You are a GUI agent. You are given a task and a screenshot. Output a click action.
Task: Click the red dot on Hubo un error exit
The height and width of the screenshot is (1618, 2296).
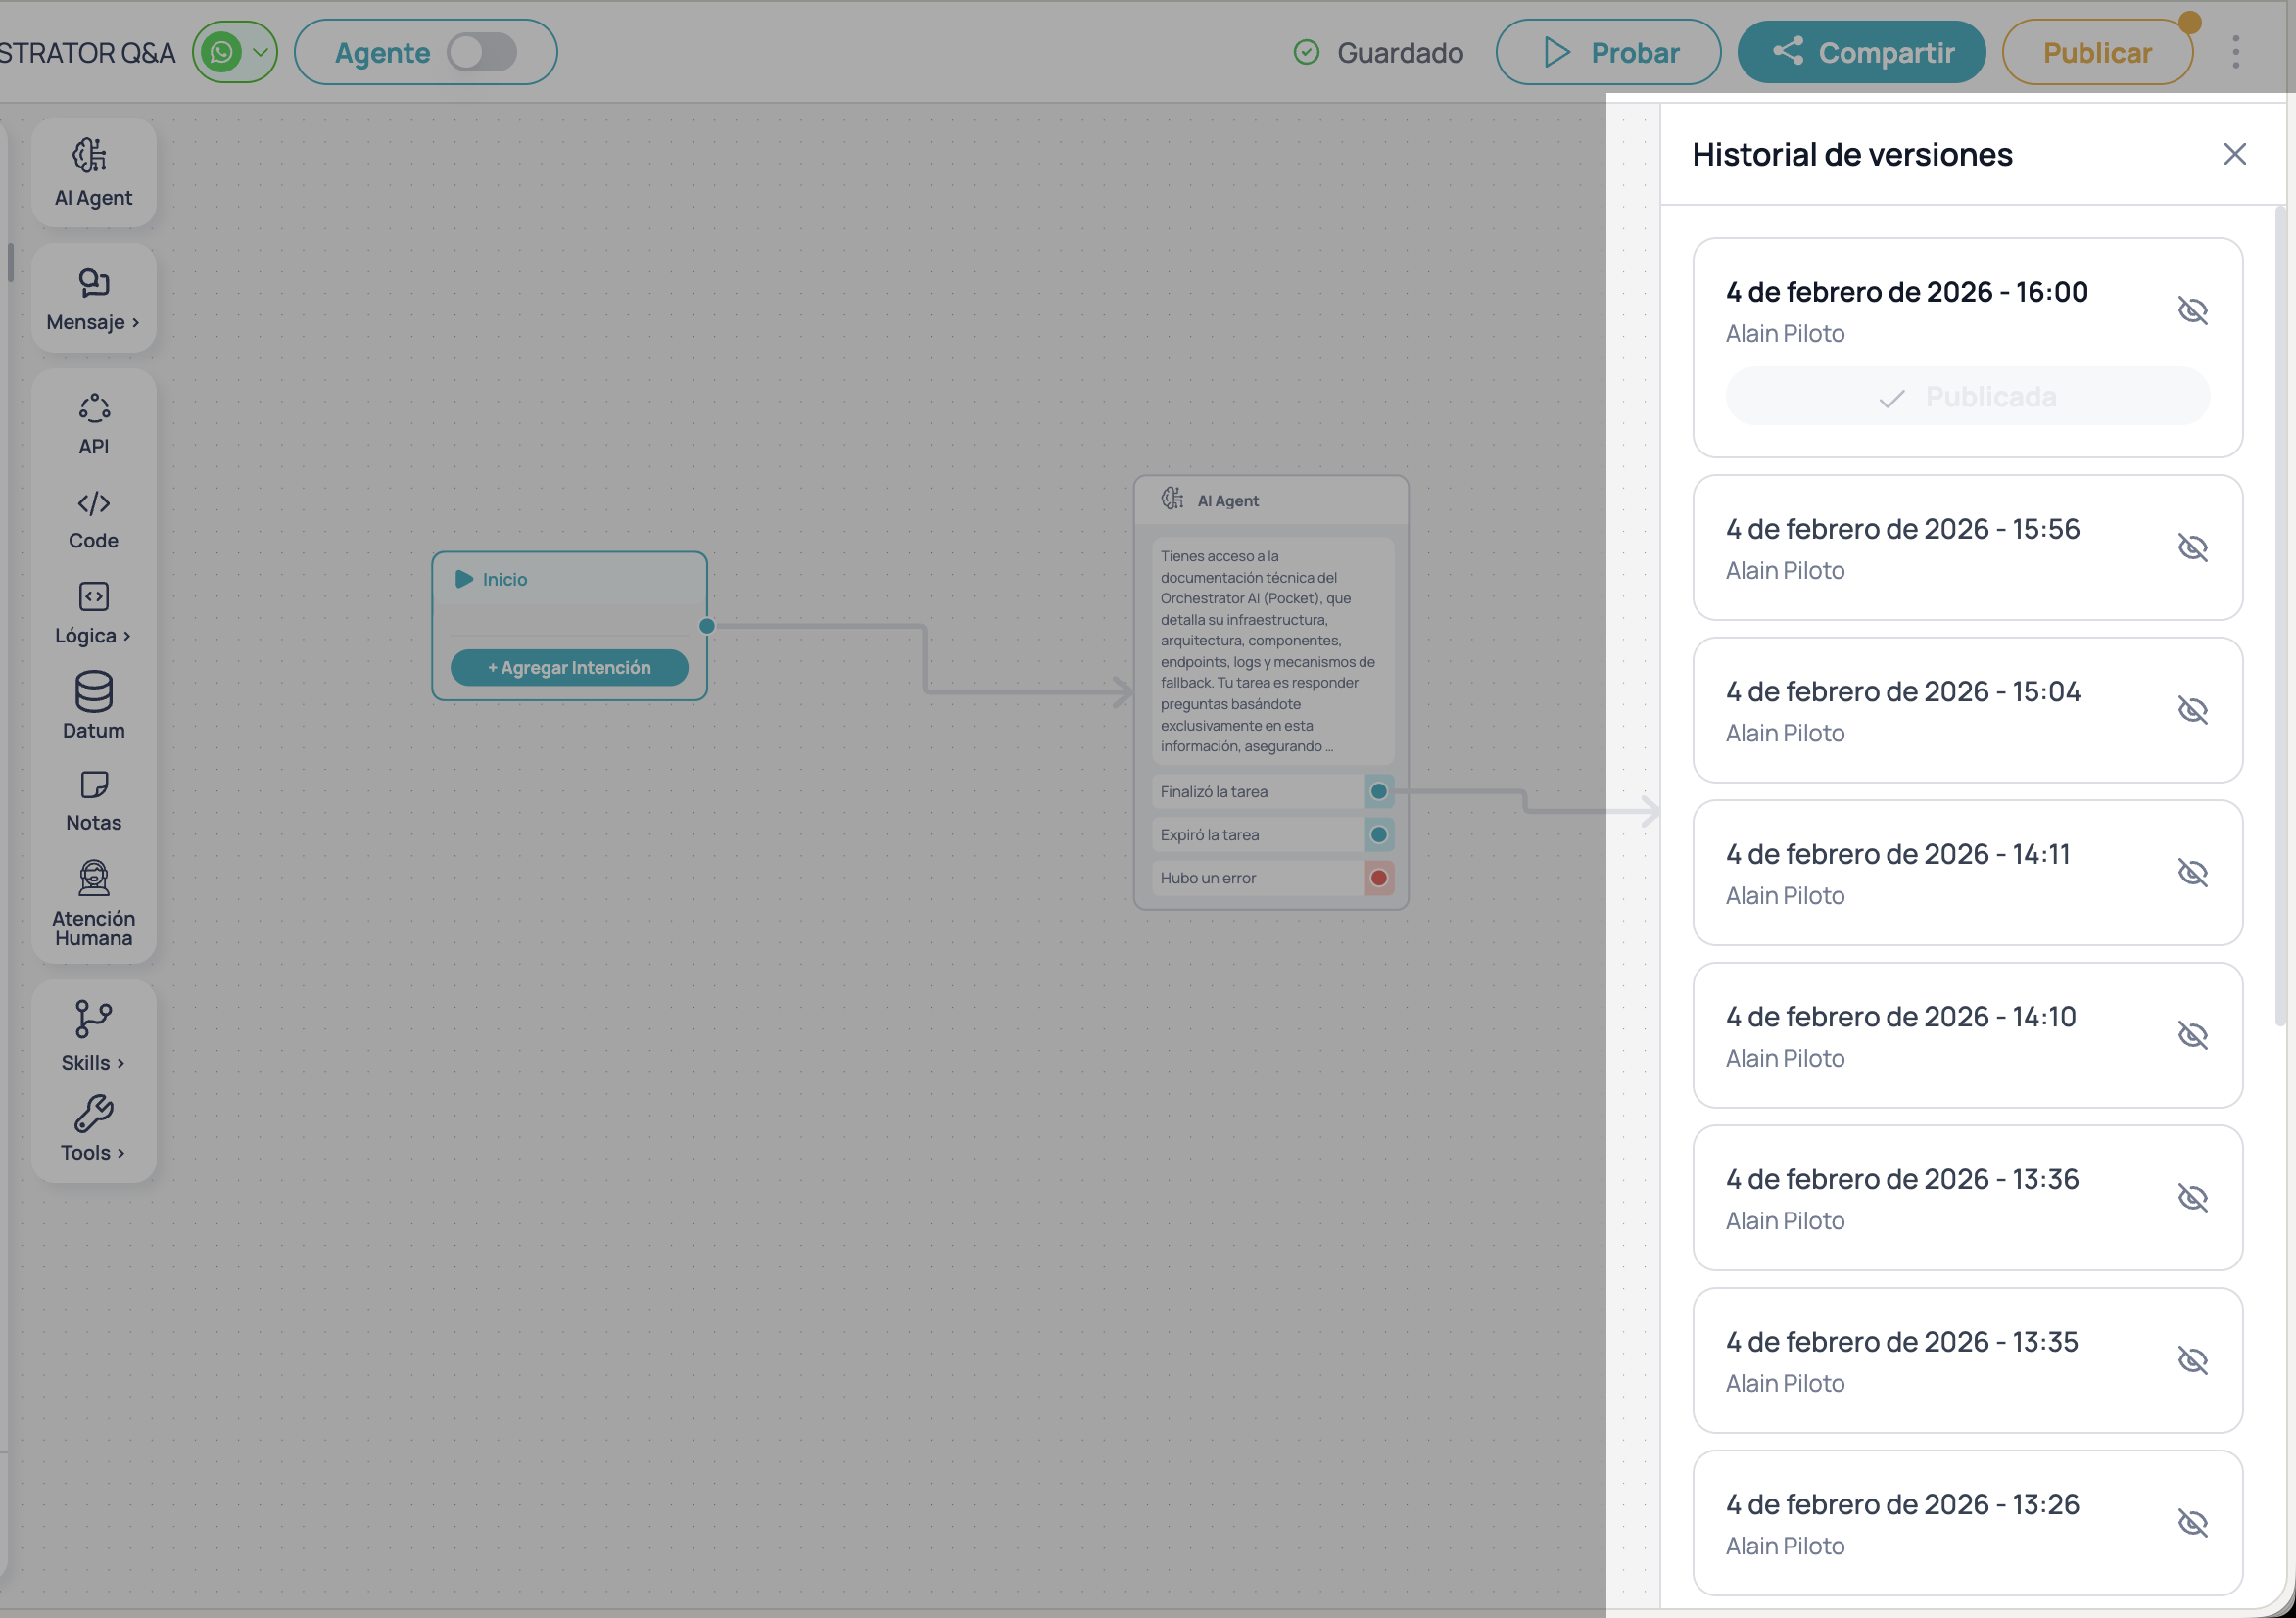[x=1379, y=877]
